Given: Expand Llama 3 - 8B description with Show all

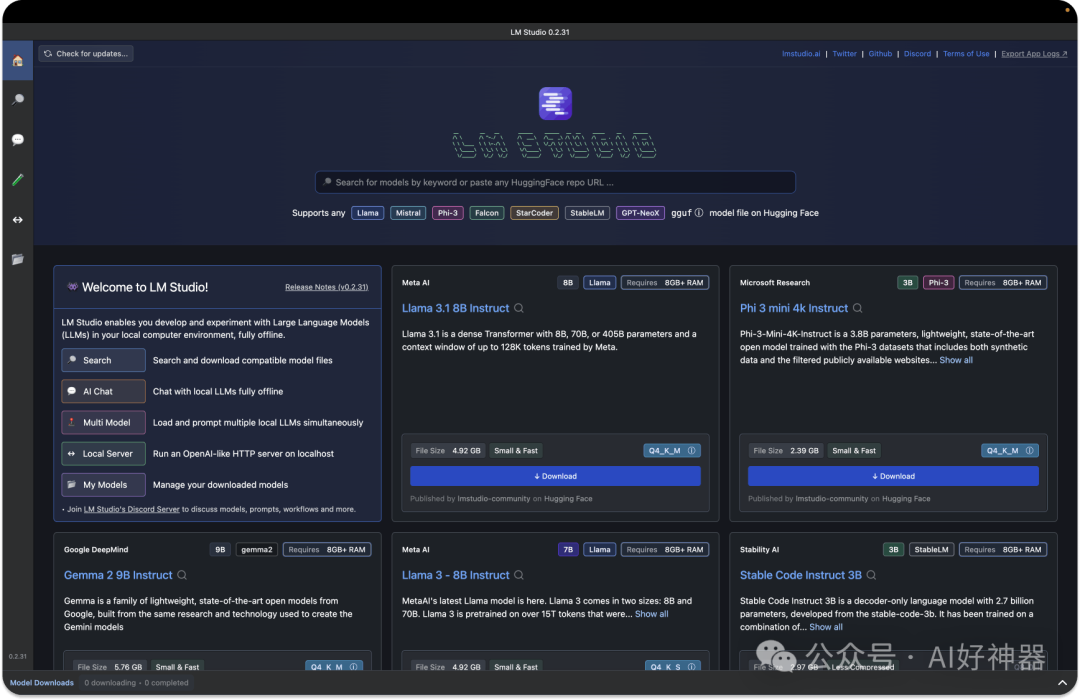Looking at the screenshot, I should [x=652, y=614].
